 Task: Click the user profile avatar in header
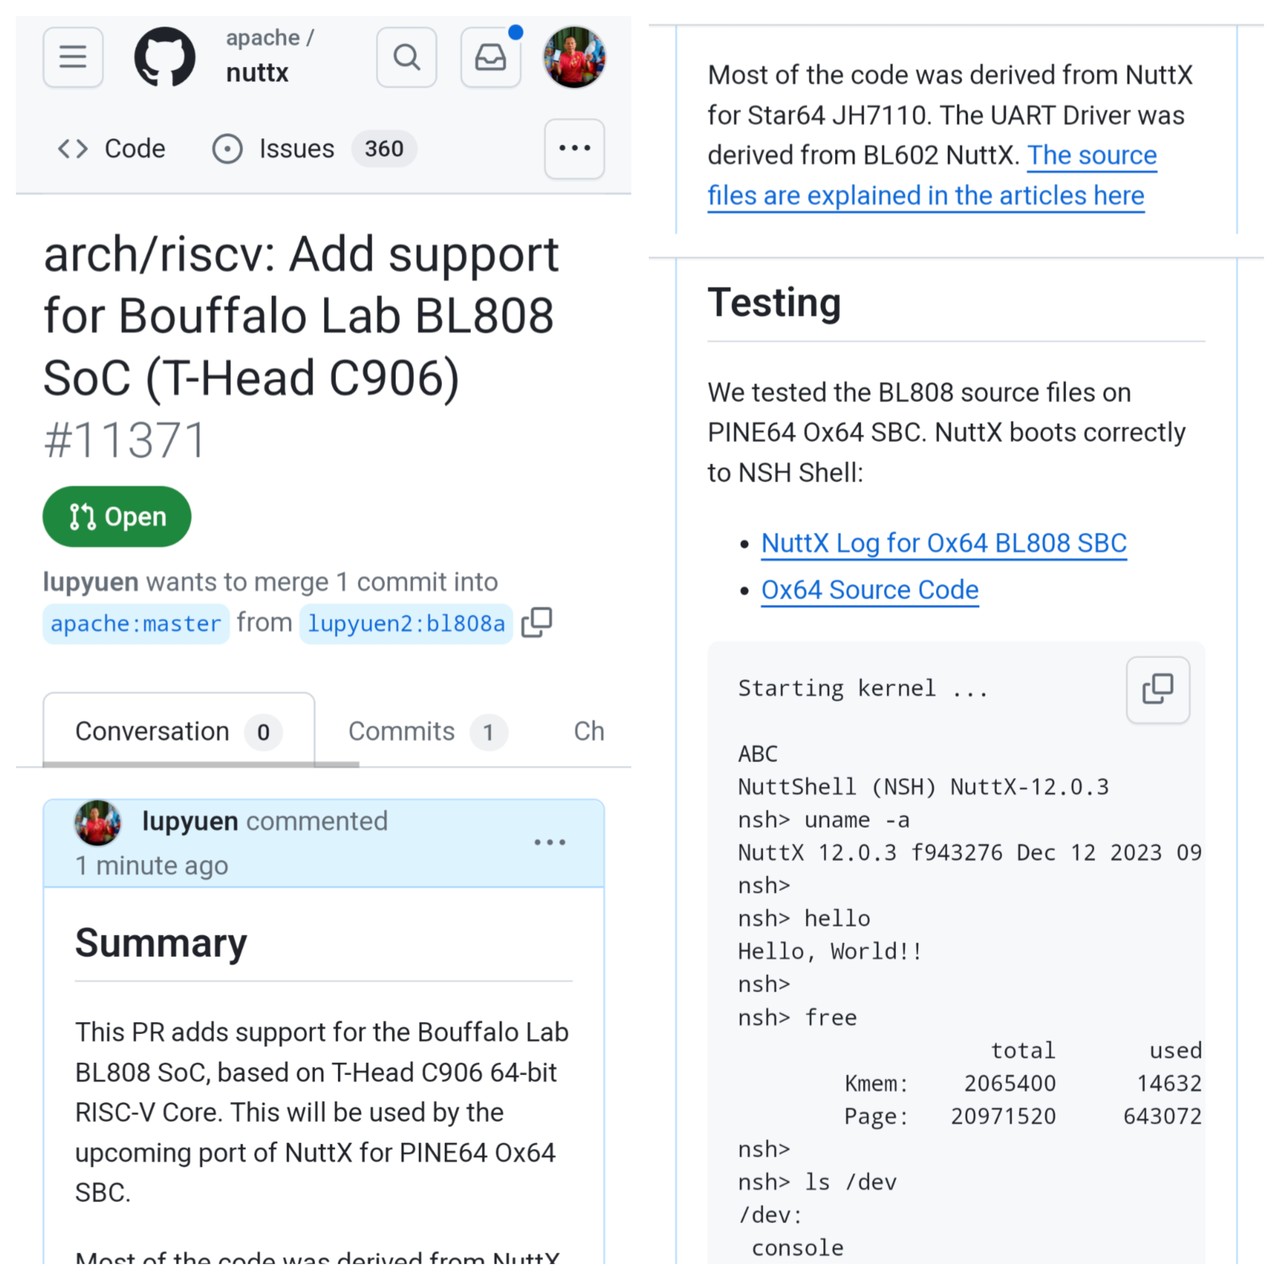[574, 57]
